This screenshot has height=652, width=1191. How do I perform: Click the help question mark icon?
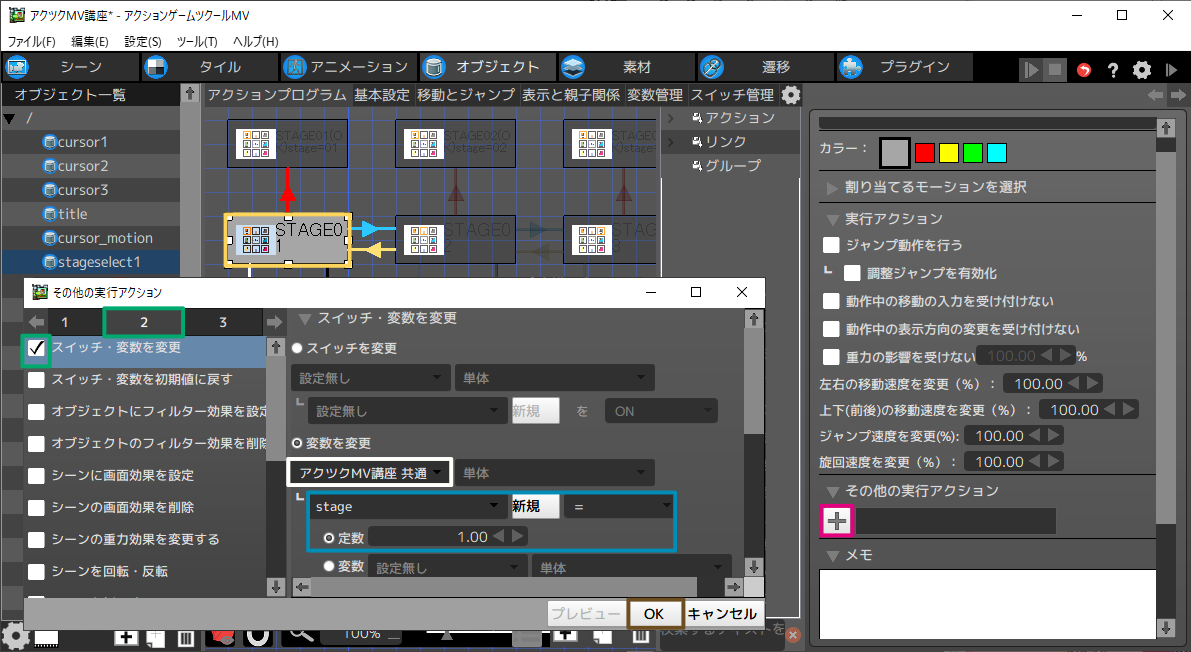[x=1112, y=69]
